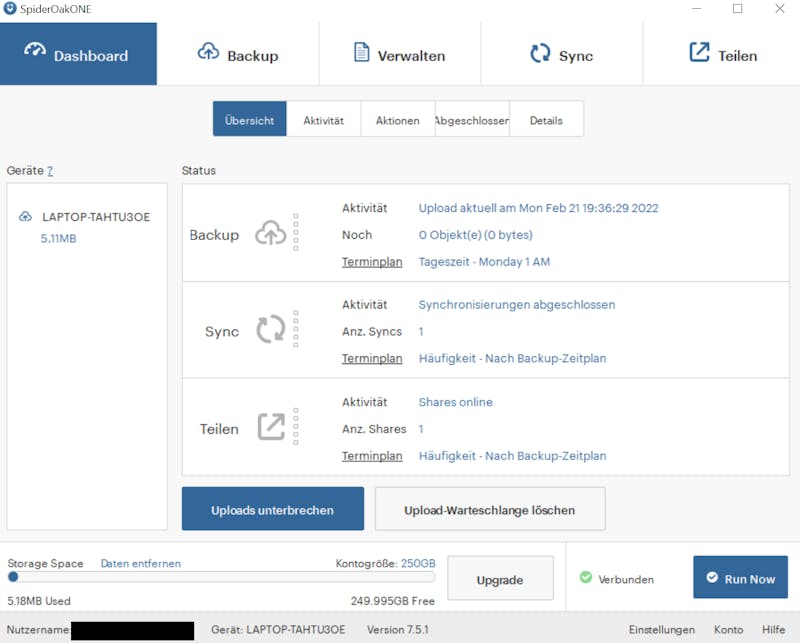Open the Verwalten section

click(x=399, y=54)
